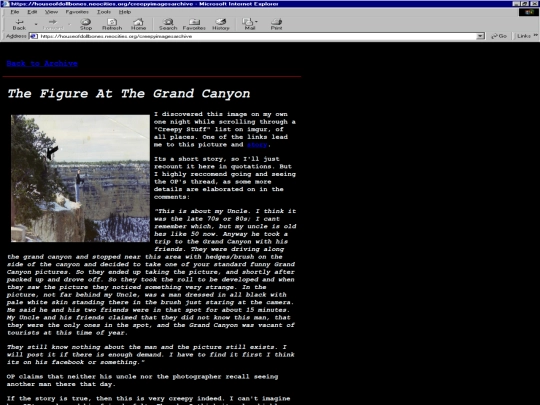This screenshot has height=405, width=540.
Task: Click the Windows throbber logo at top right
Action: [529, 12]
